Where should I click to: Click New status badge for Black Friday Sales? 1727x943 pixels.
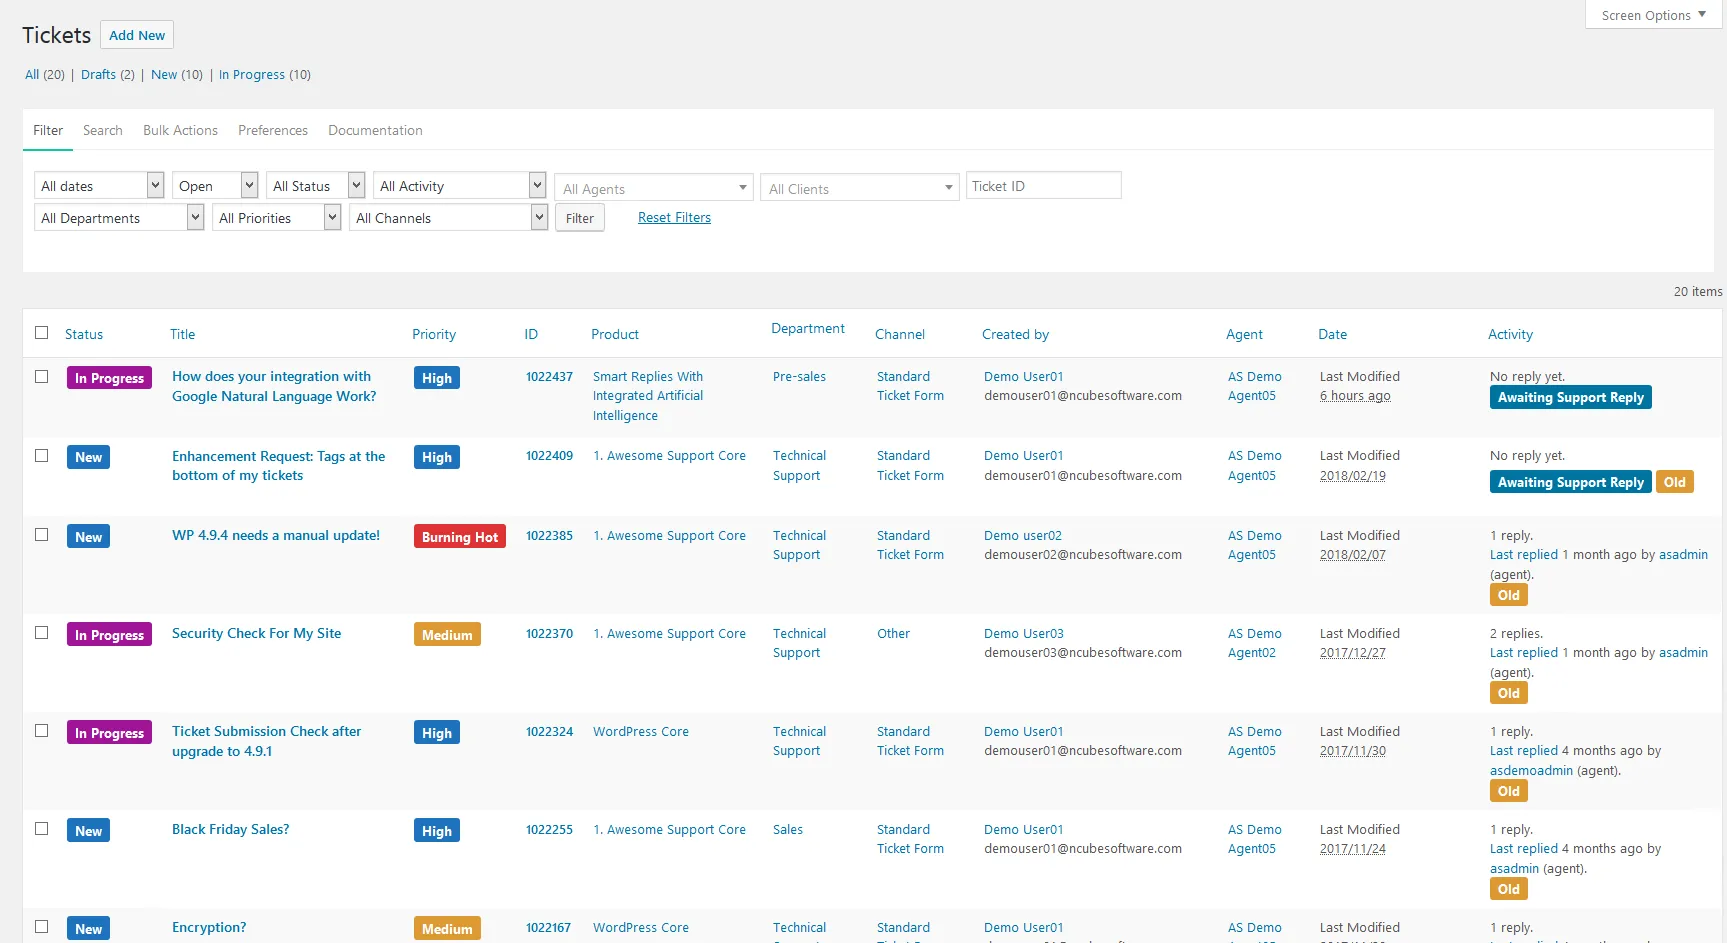[88, 831]
